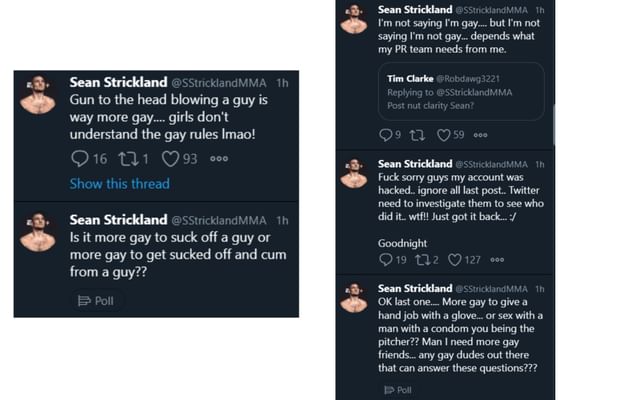Open more options on the "PR team" tweet

tap(481, 135)
